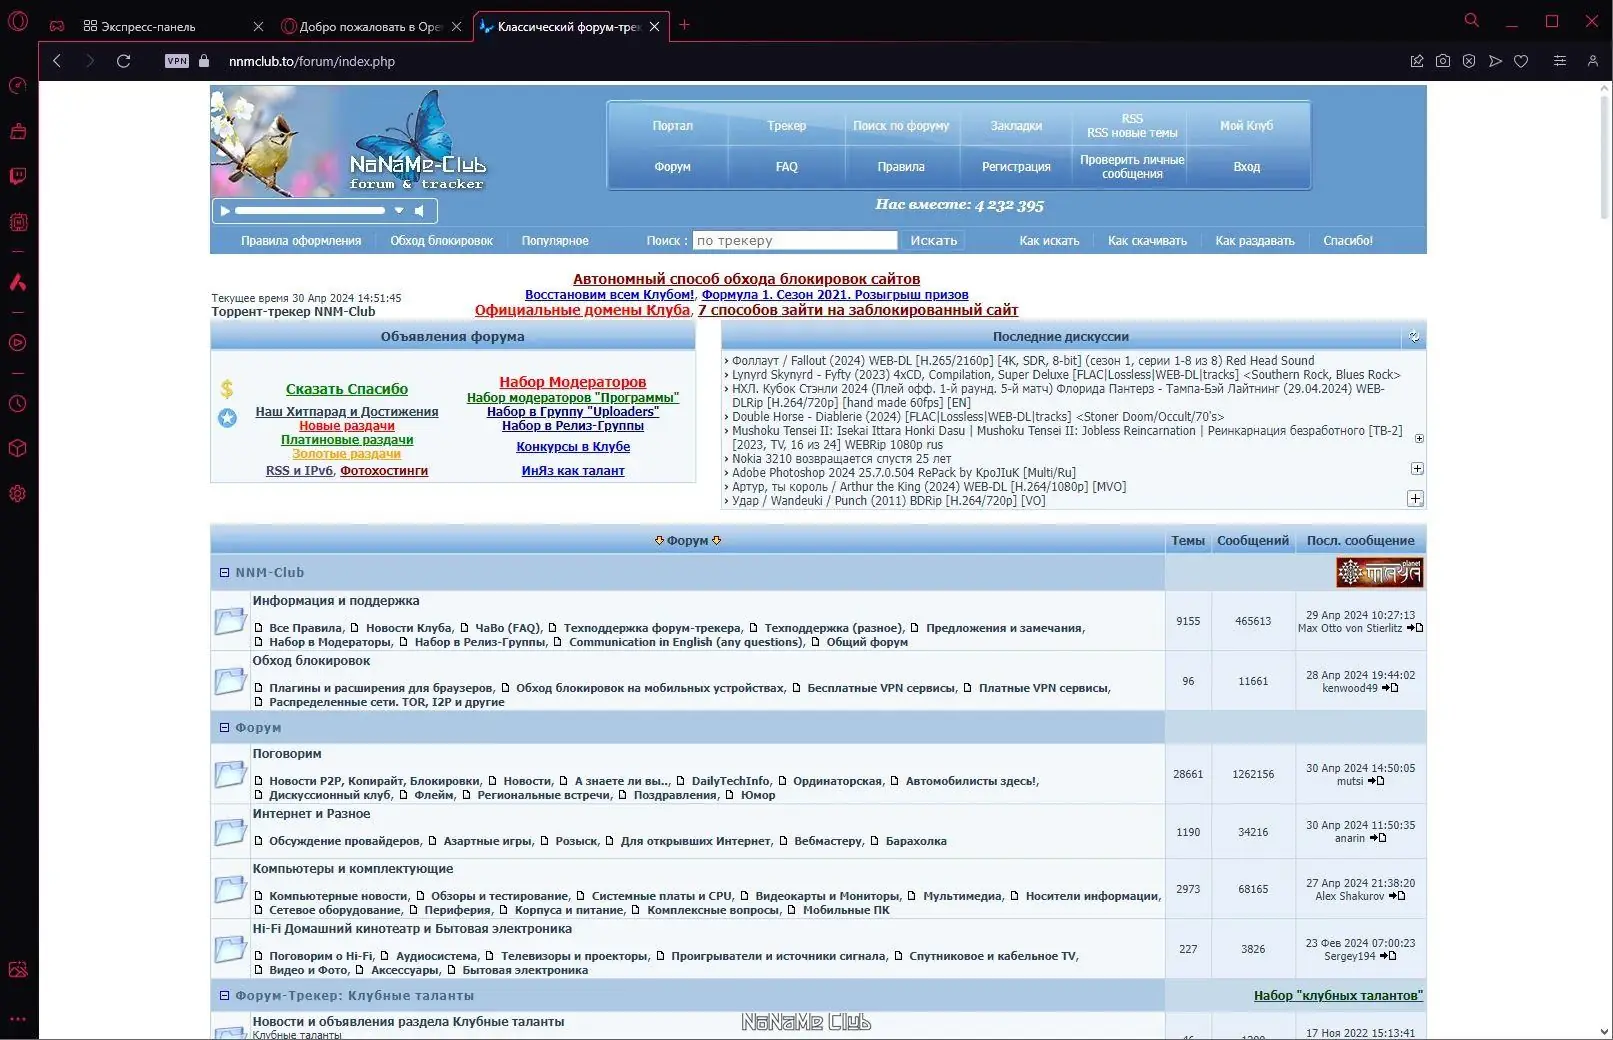
Task: Take a snapshot with the camera icon
Action: tap(1443, 61)
